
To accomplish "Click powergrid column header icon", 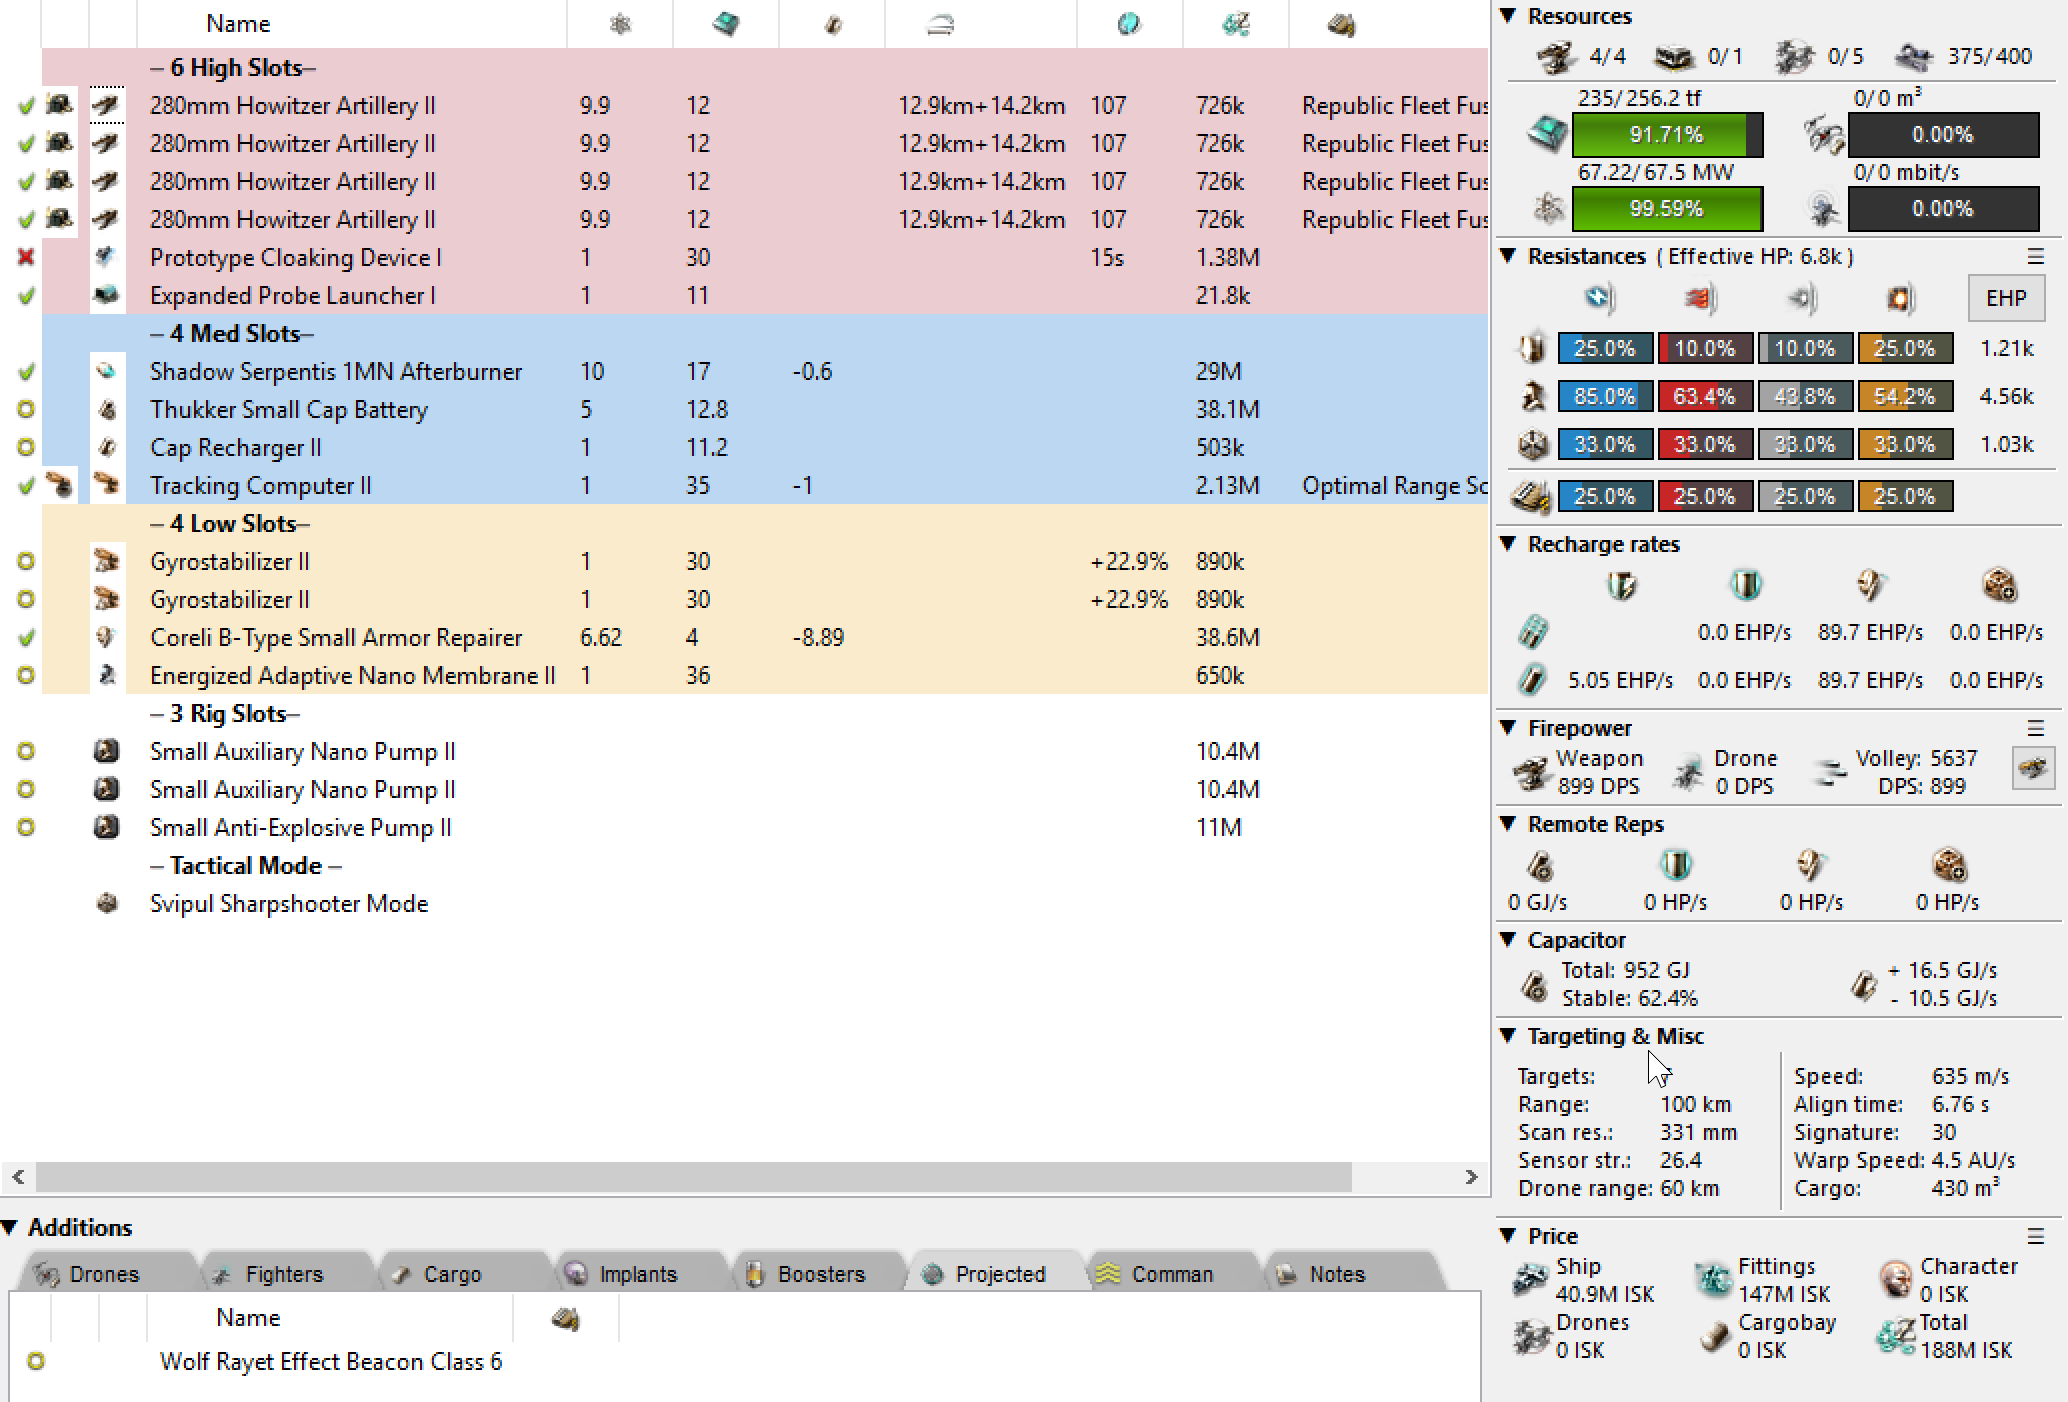I will [x=620, y=24].
